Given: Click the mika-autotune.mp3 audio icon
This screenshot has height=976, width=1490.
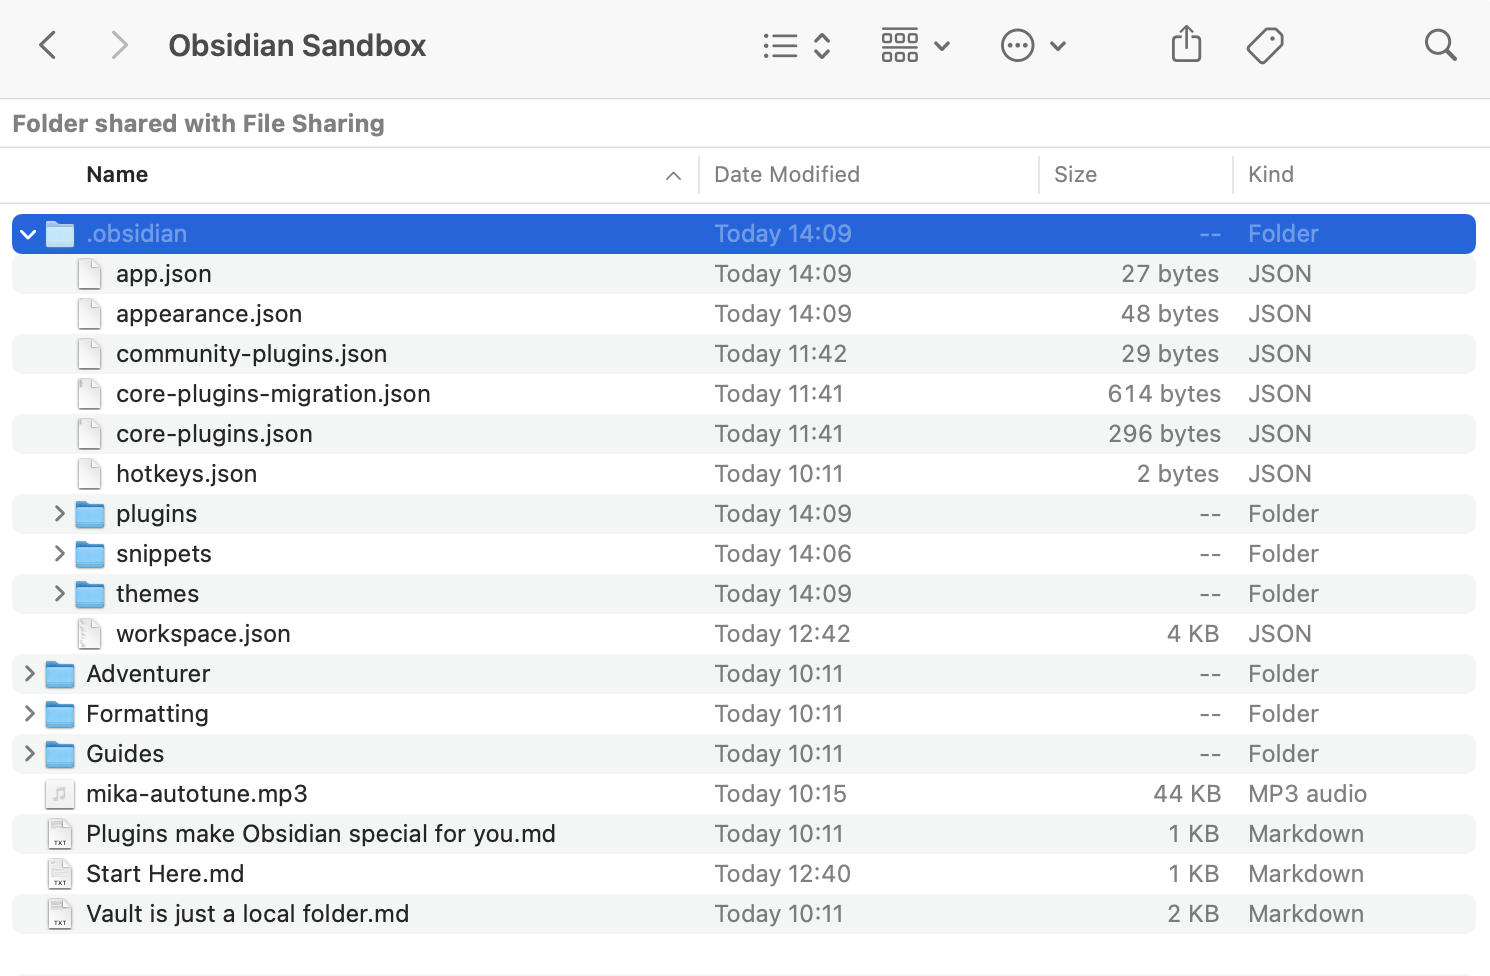Looking at the screenshot, I should tap(60, 794).
